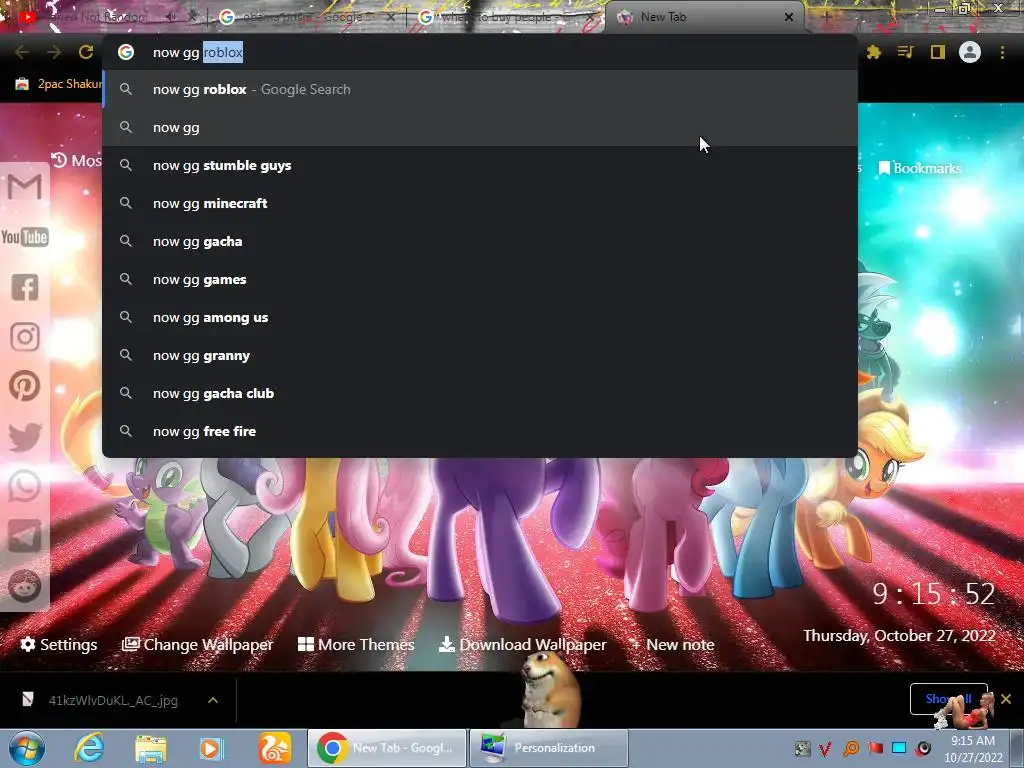Open the Chrome three-dot menu
Screen dimensions: 1024x768
1002,52
